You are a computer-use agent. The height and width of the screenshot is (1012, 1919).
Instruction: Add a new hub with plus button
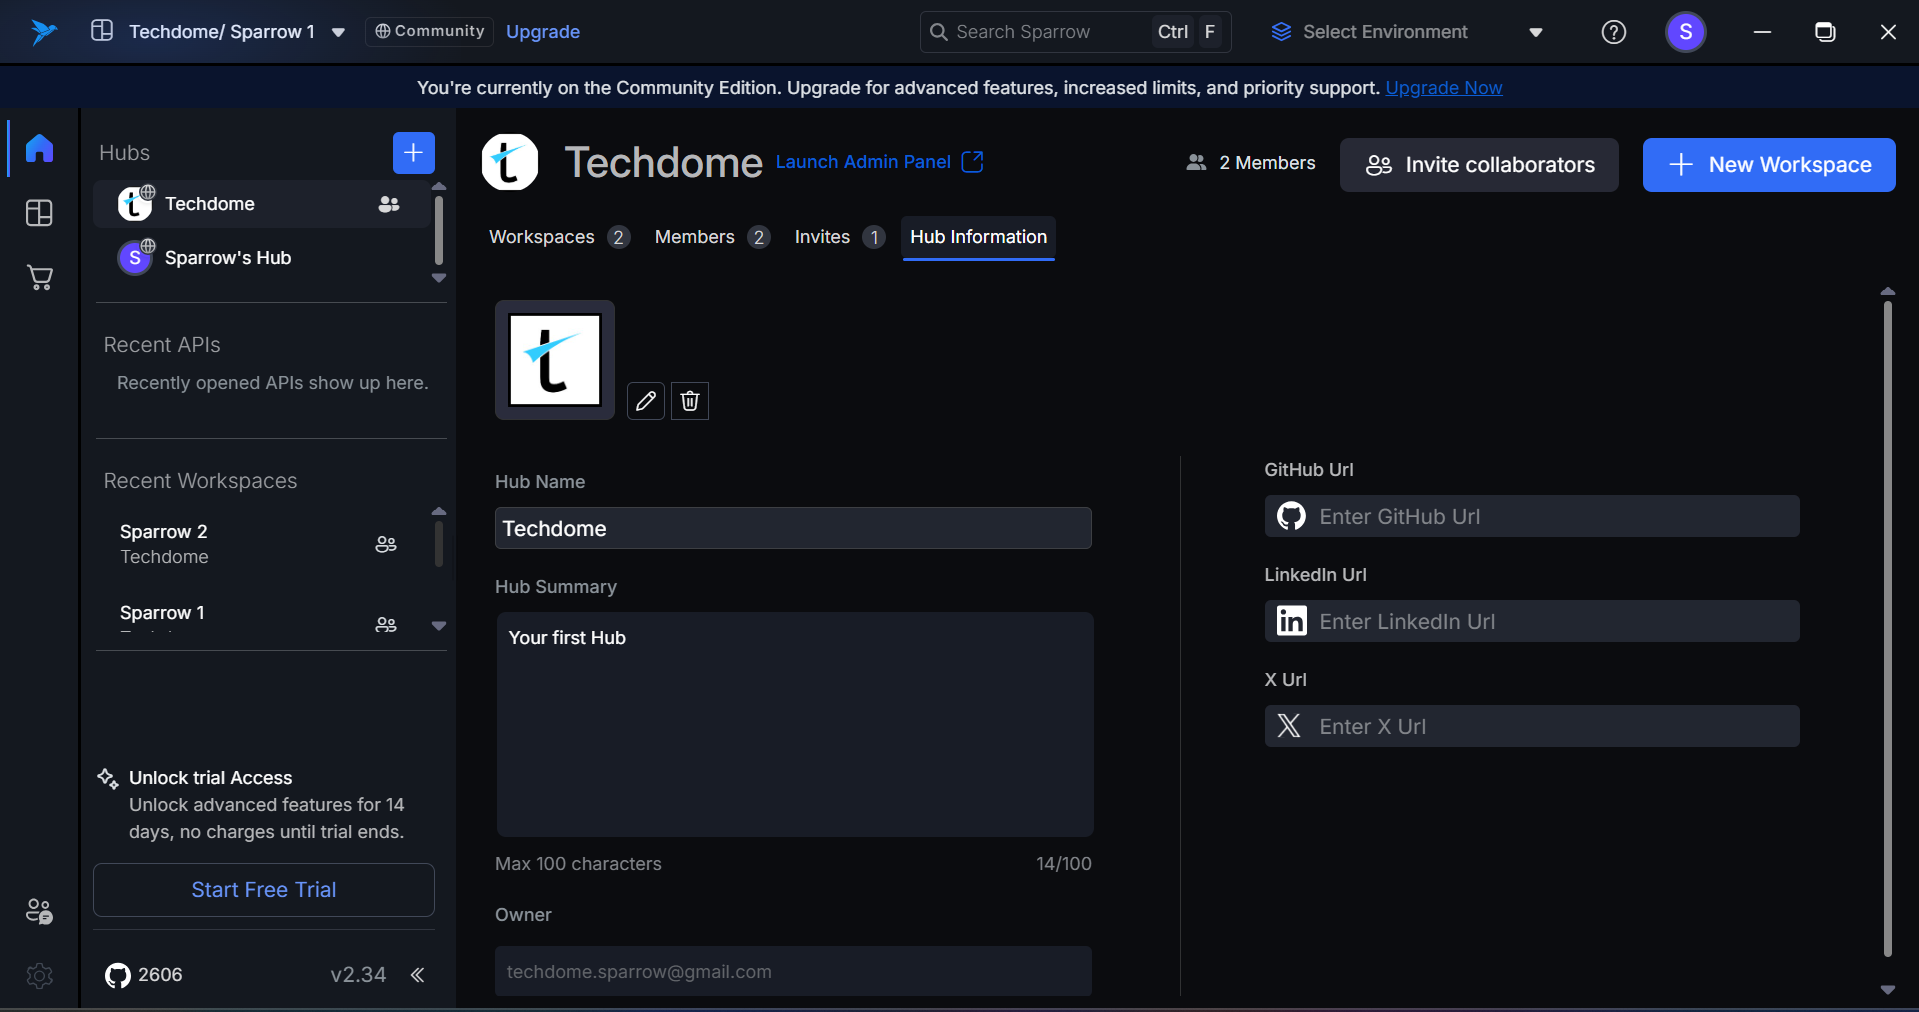pos(413,153)
